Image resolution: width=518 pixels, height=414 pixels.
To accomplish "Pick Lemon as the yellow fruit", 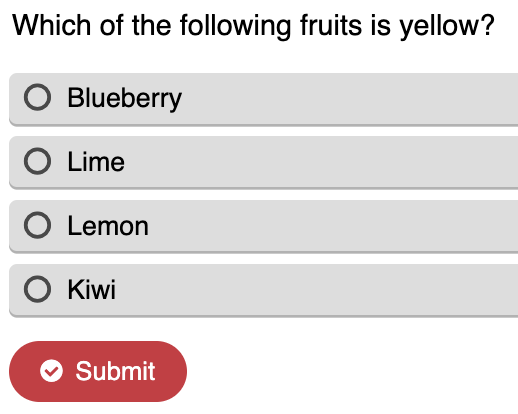I will click(37, 225).
